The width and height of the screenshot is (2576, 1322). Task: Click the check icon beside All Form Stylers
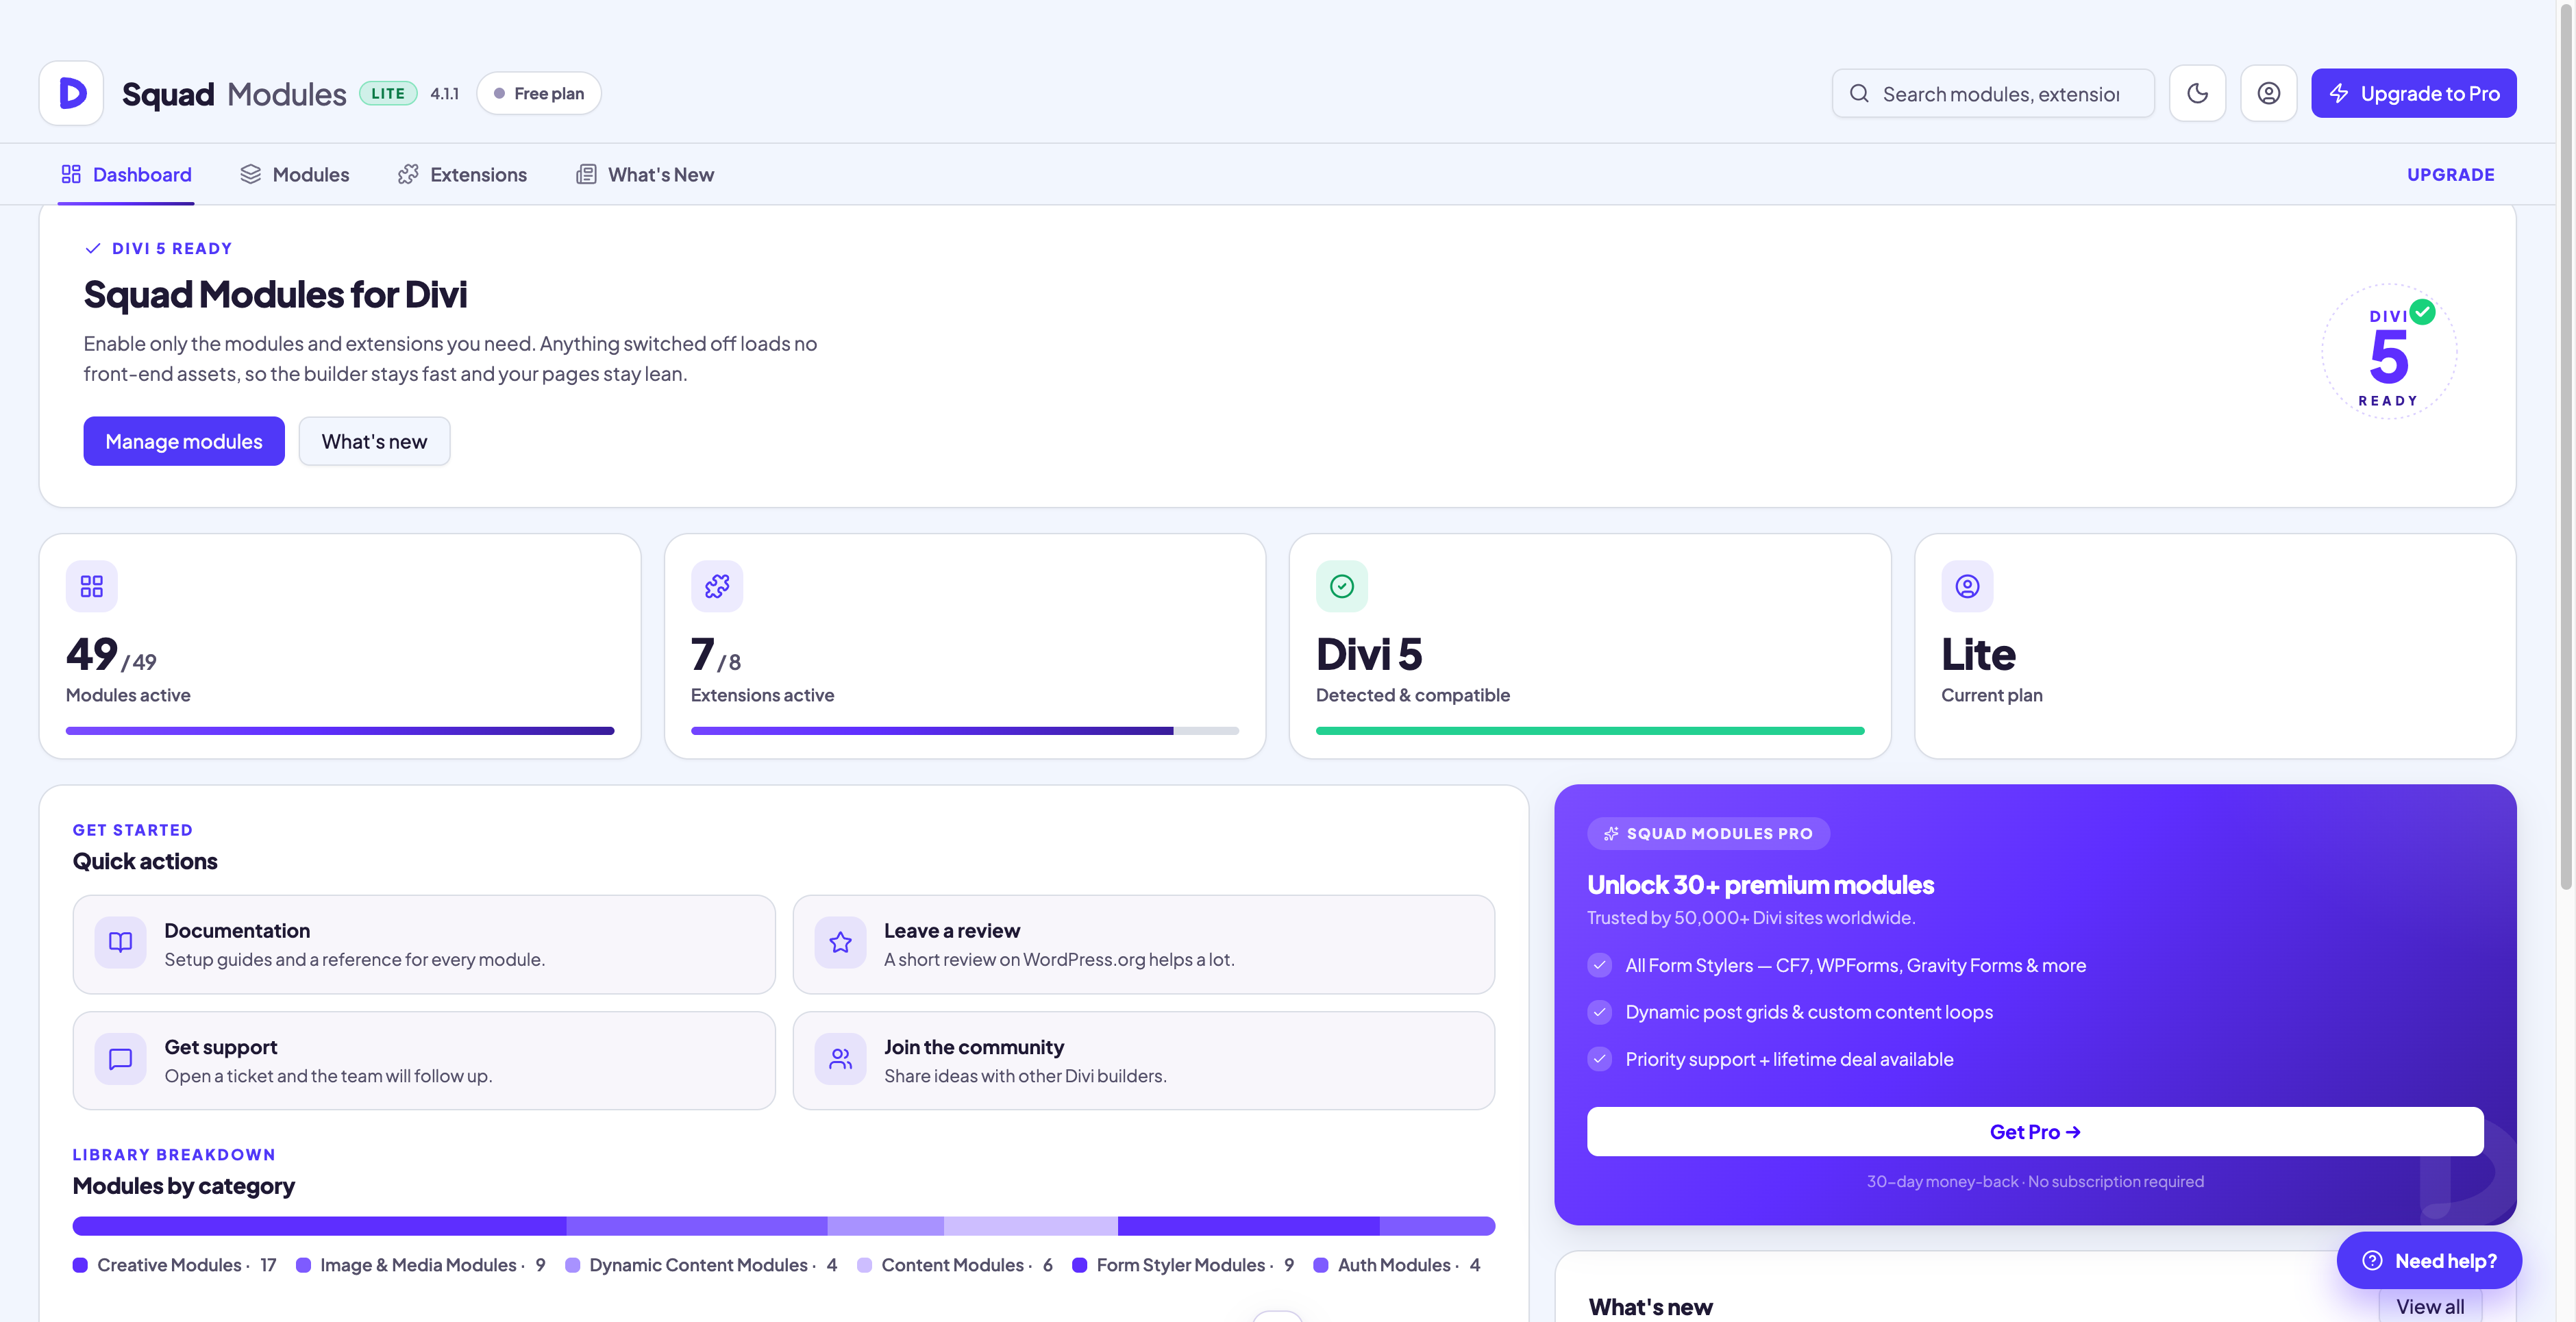click(x=1599, y=965)
